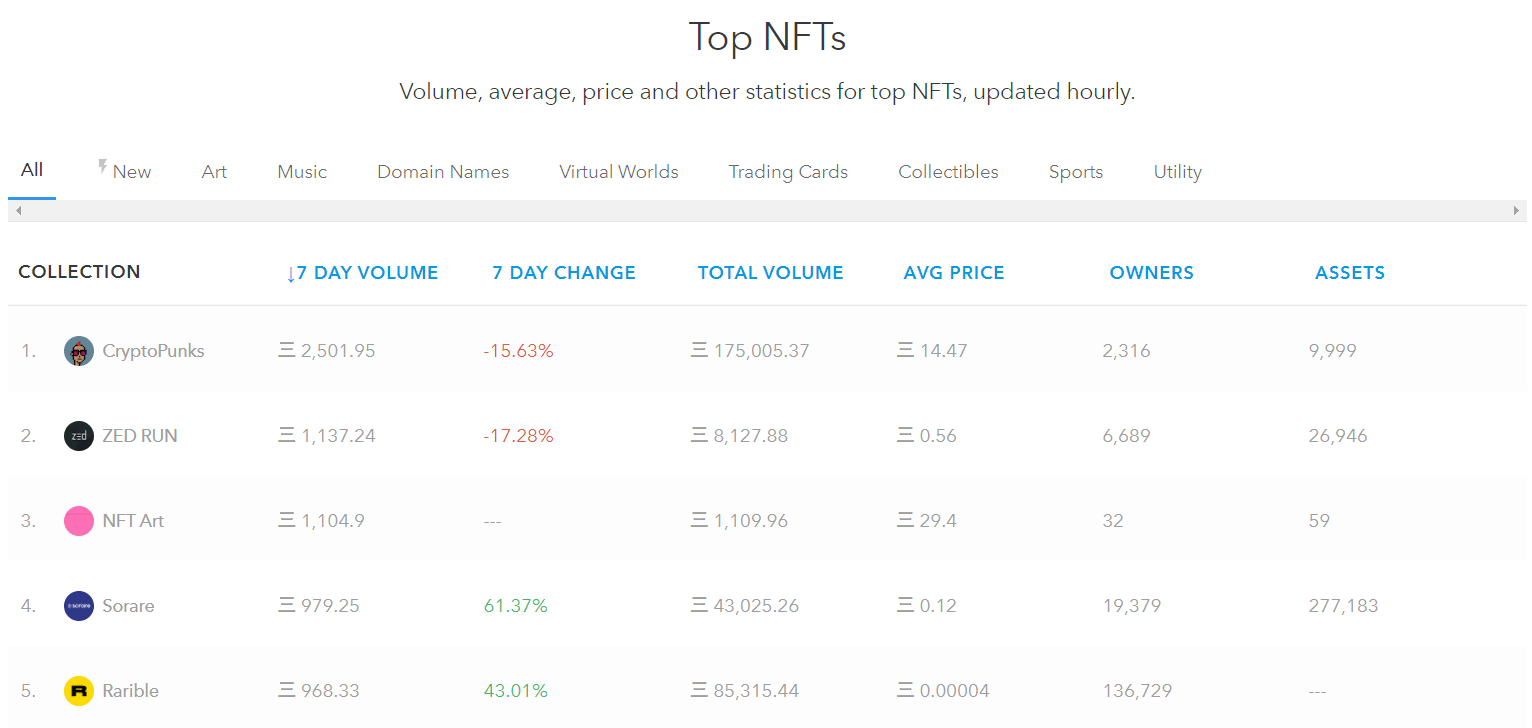Click the ZED RUN logo icon

(x=79, y=436)
